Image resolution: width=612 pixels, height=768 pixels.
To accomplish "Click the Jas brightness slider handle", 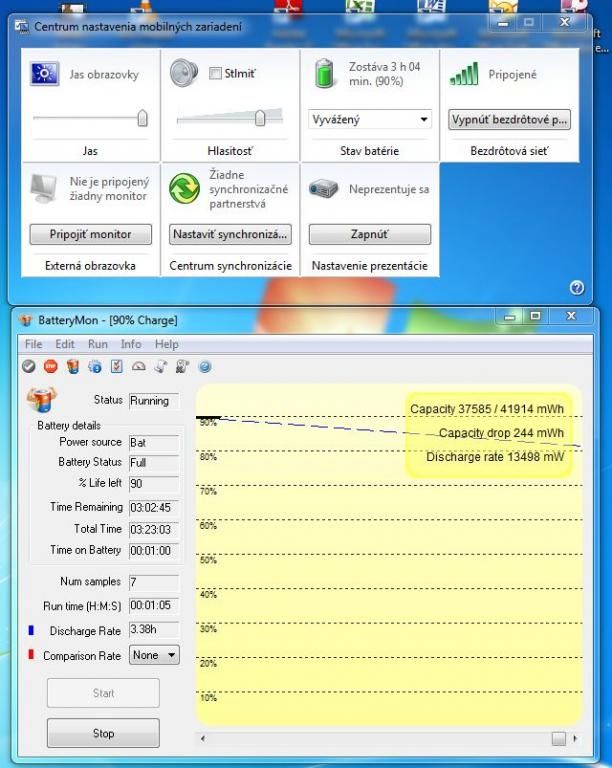I will point(142,118).
